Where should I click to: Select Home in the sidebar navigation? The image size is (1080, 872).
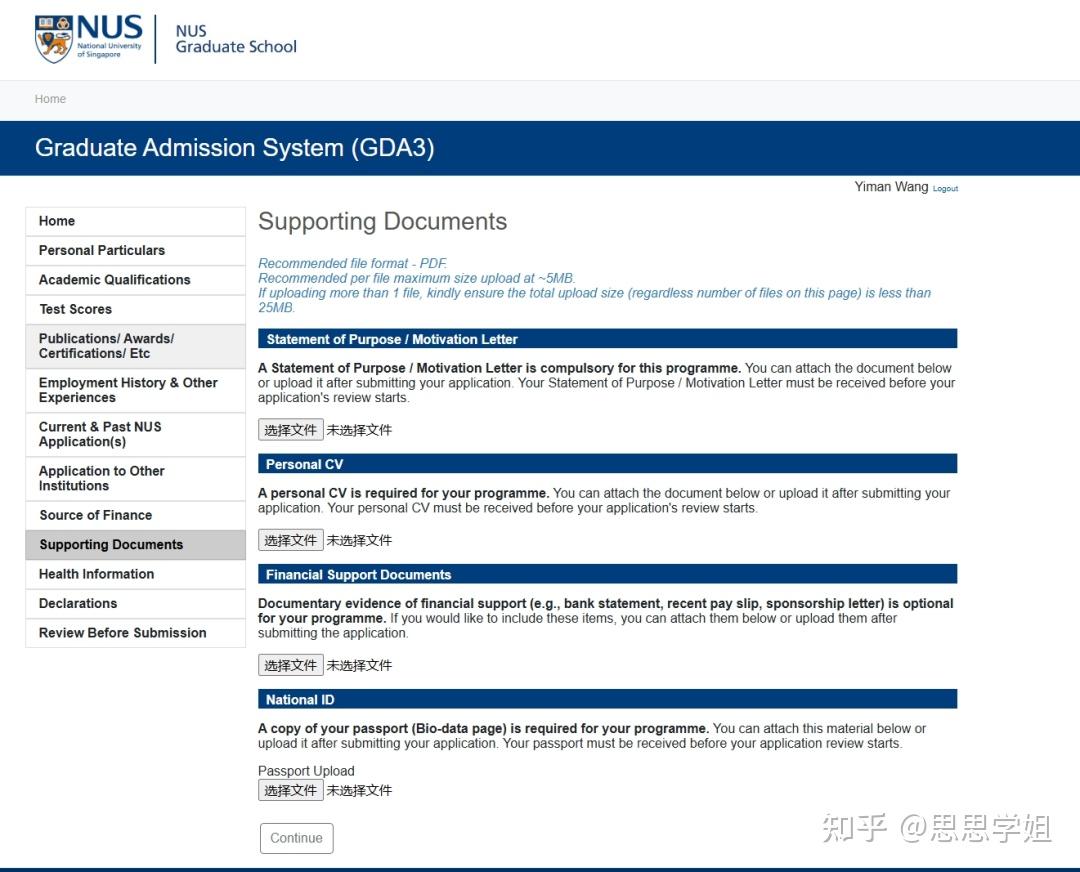tap(57, 221)
